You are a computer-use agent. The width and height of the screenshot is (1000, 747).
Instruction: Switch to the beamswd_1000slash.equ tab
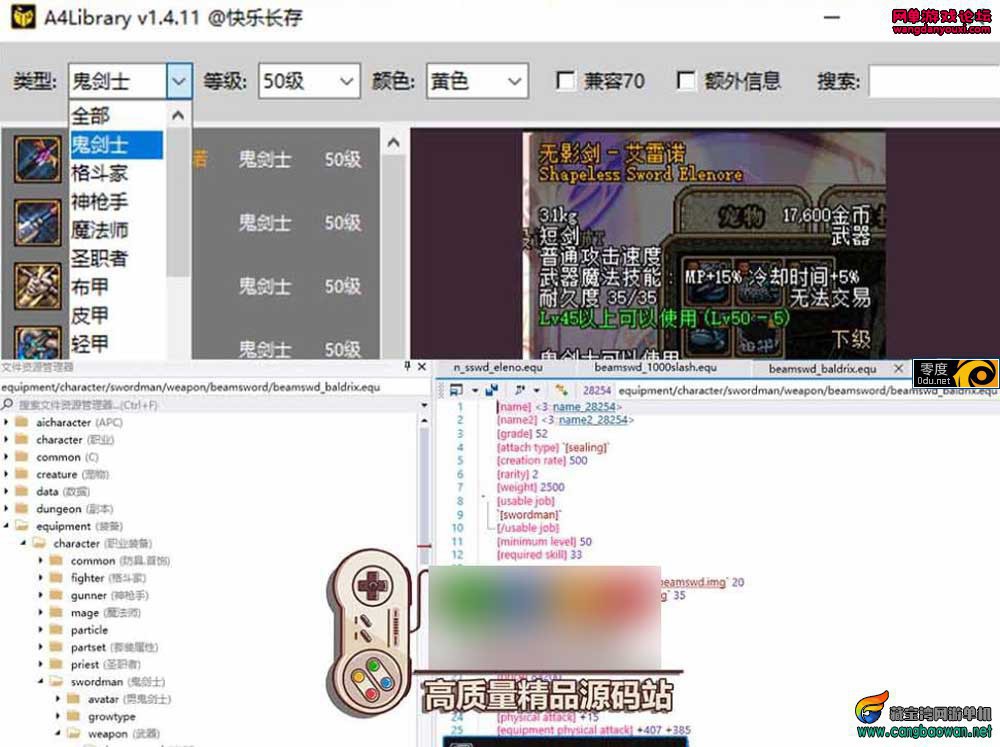pos(656,368)
